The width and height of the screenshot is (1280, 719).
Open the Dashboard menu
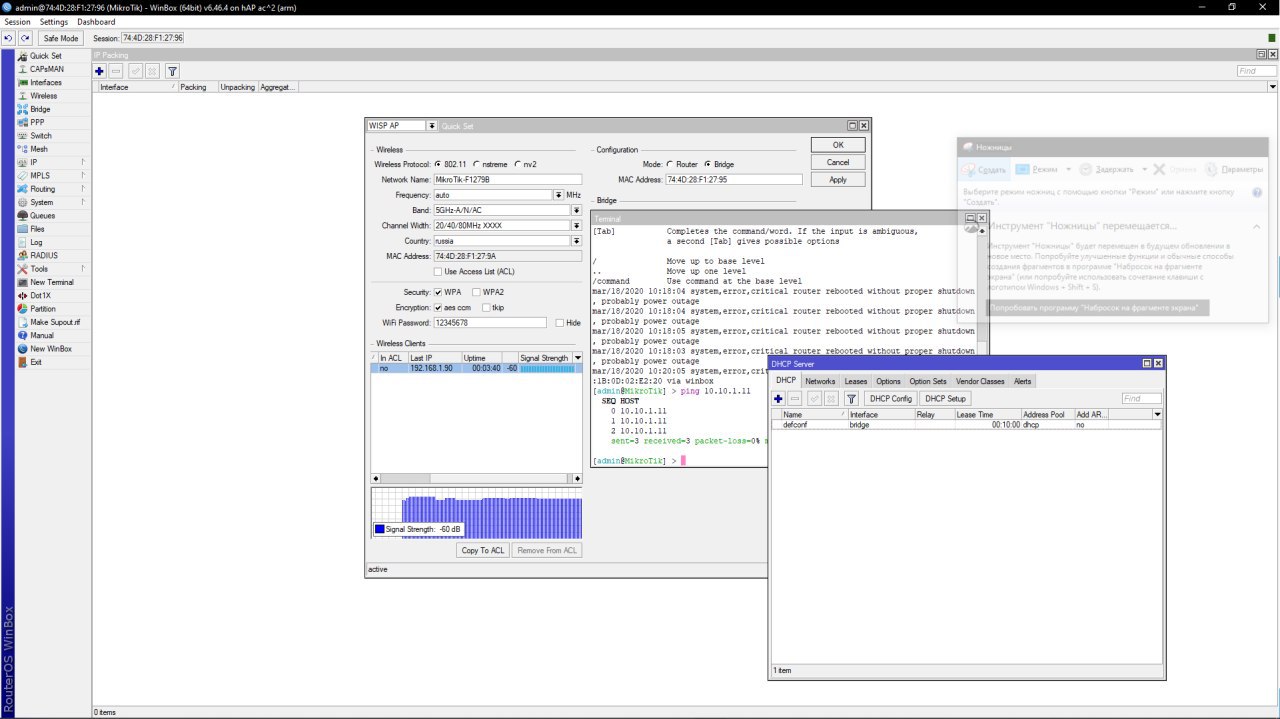point(96,22)
